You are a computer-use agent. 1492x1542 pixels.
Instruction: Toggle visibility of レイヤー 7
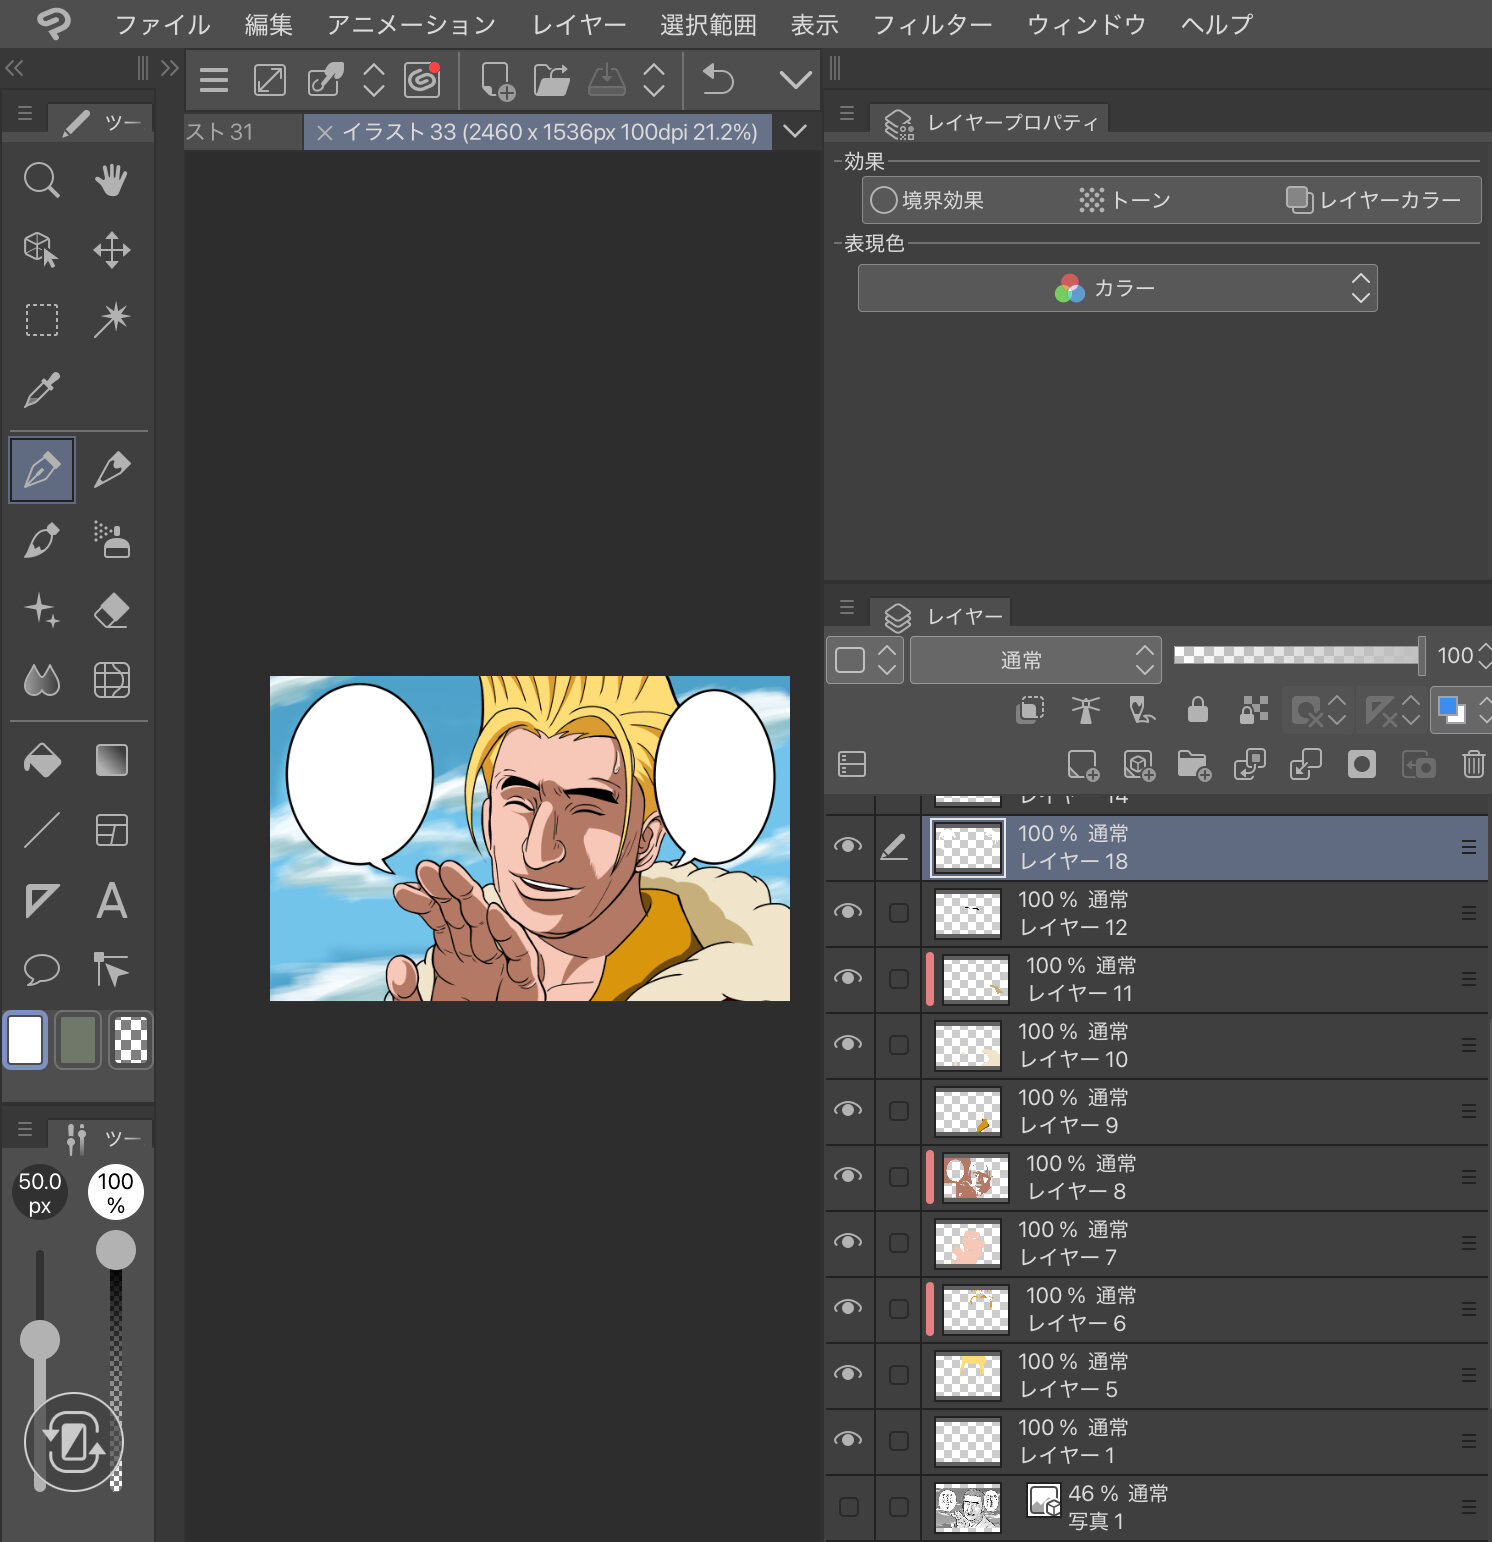848,1242
